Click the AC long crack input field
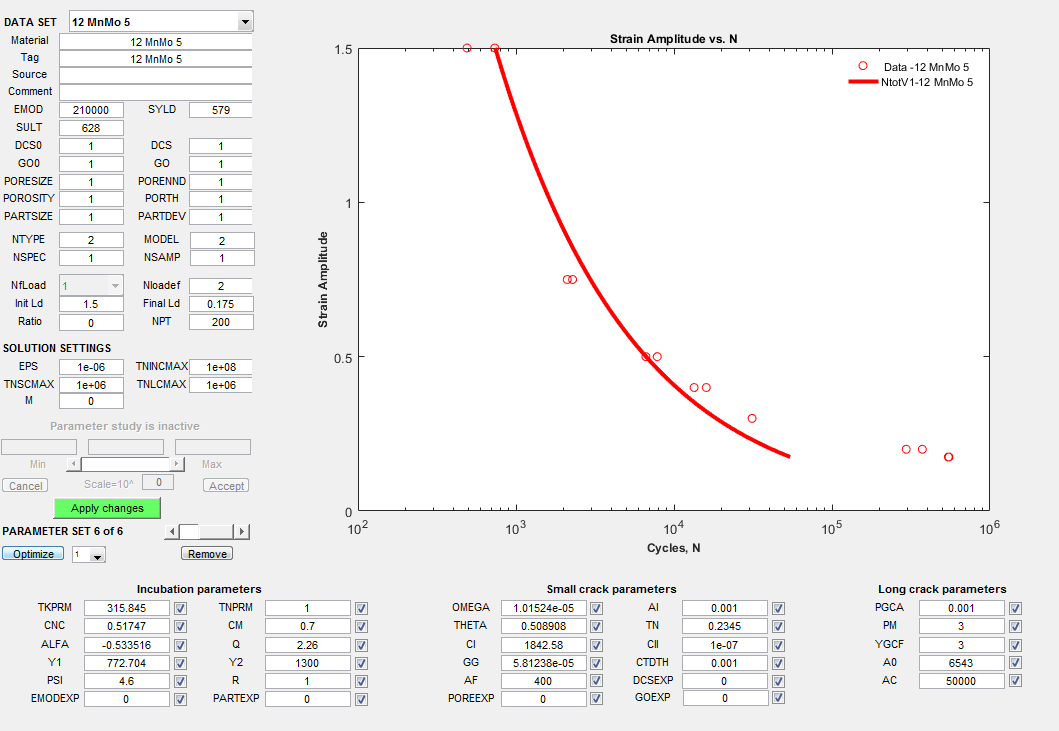The height and width of the screenshot is (731, 1059). [960, 681]
